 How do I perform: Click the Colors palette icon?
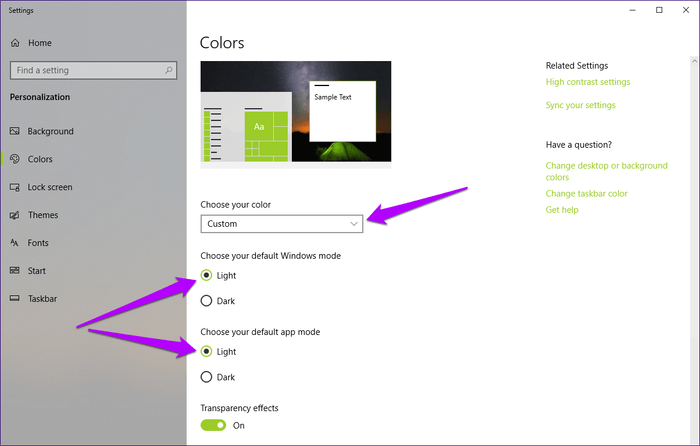coord(15,159)
